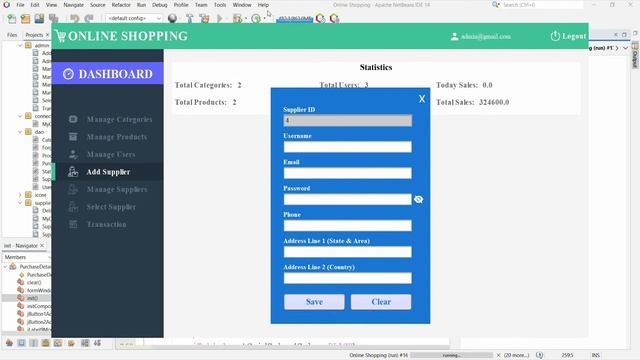Open the File menu
The height and width of the screenshot is (360, 640).
20,5
